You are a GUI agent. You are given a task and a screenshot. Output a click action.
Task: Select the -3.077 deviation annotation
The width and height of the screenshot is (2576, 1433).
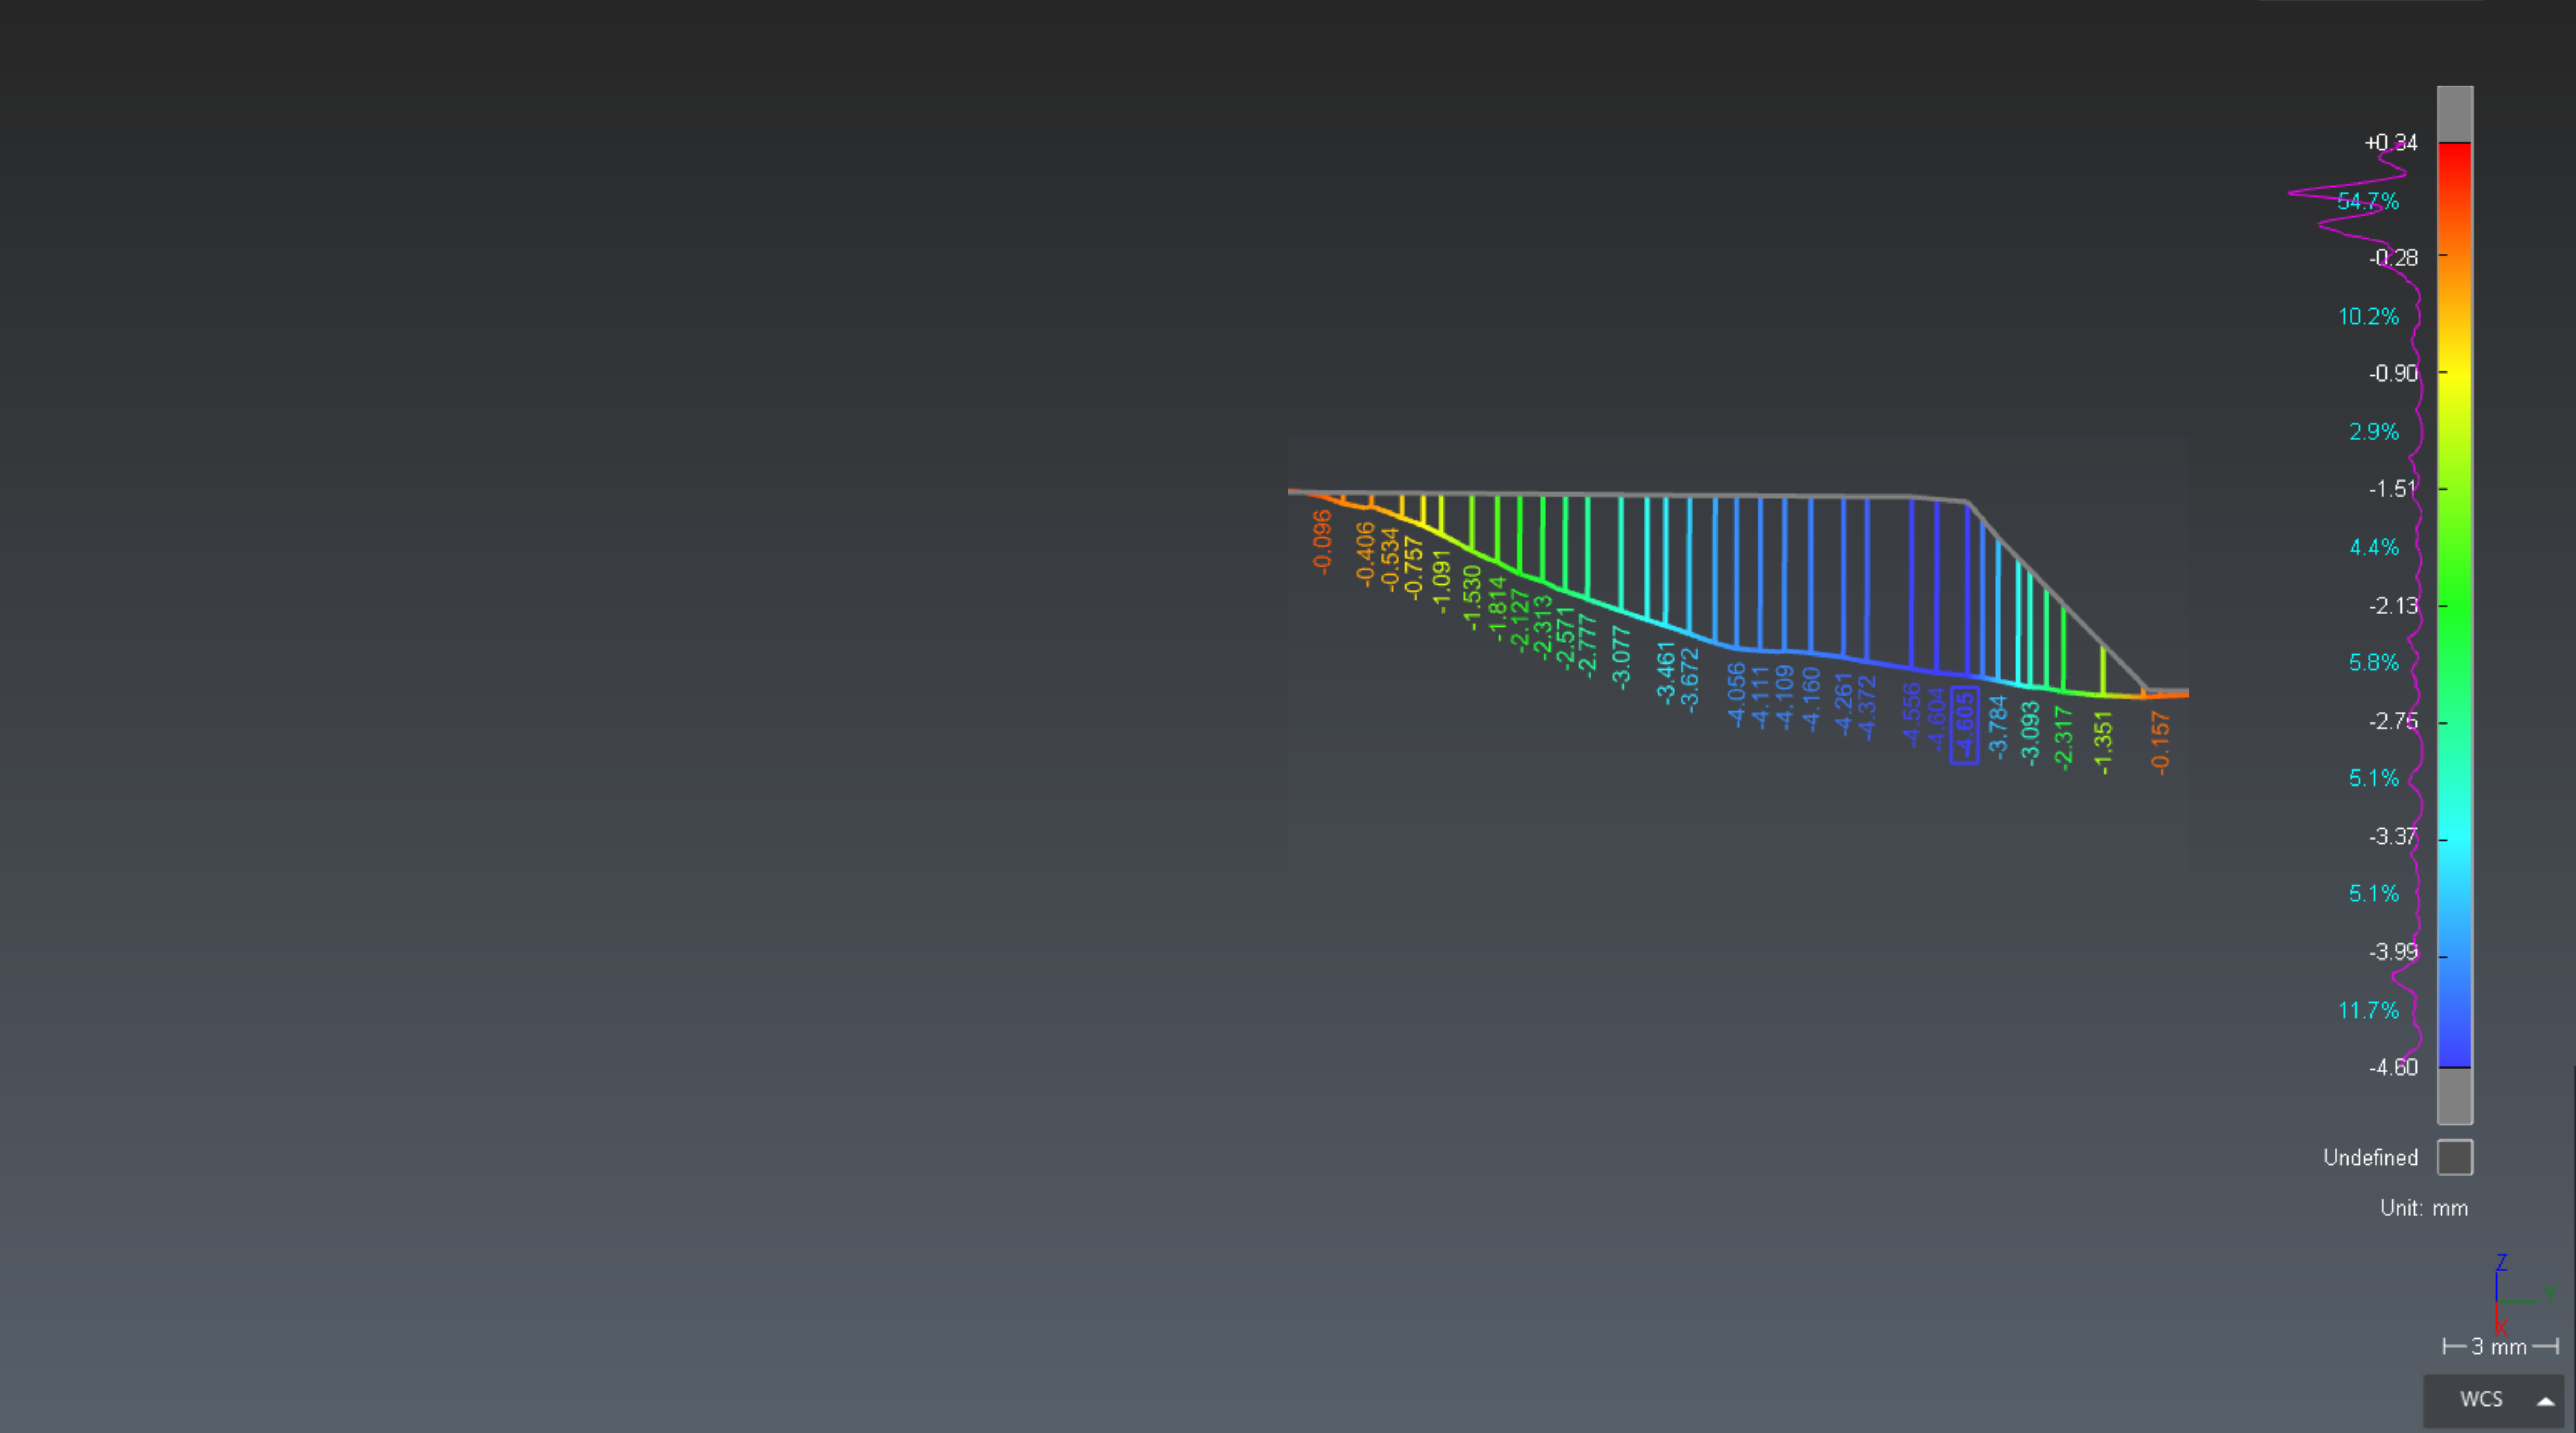click(x=1621, y=657)
